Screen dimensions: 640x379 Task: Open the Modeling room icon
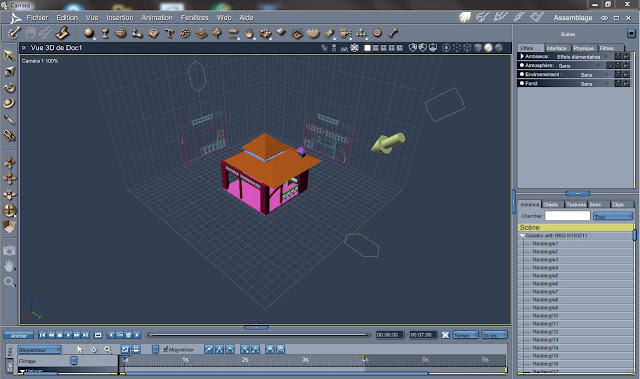tap(482, 17)
